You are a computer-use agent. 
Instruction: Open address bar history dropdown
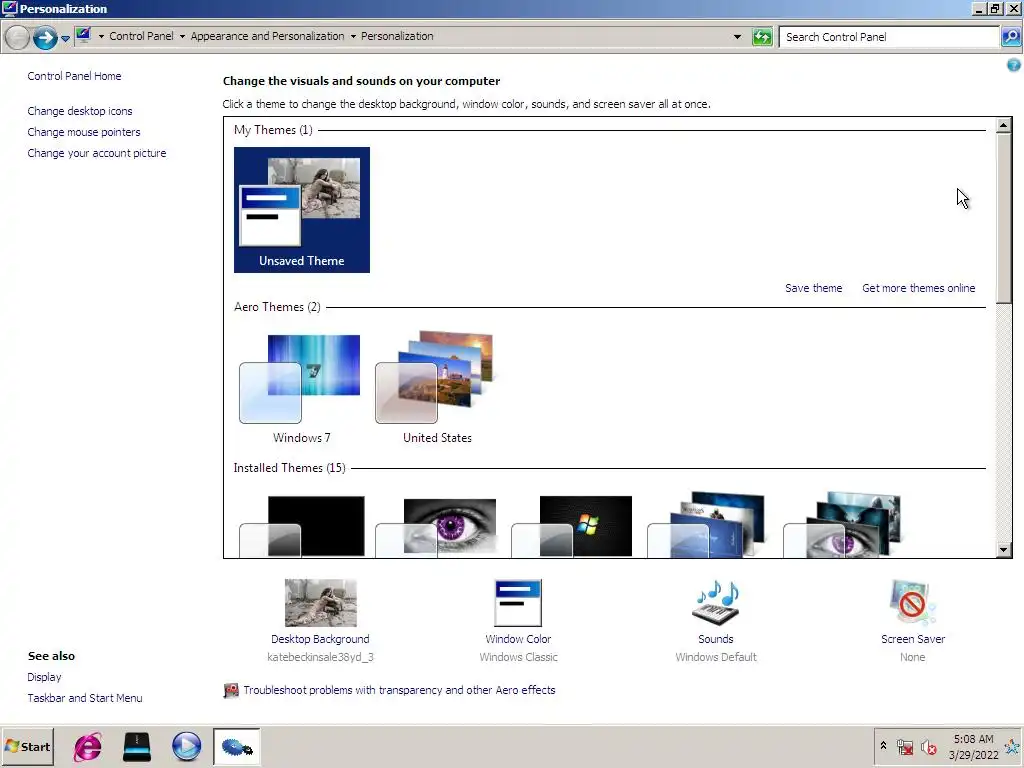[737, 37]
